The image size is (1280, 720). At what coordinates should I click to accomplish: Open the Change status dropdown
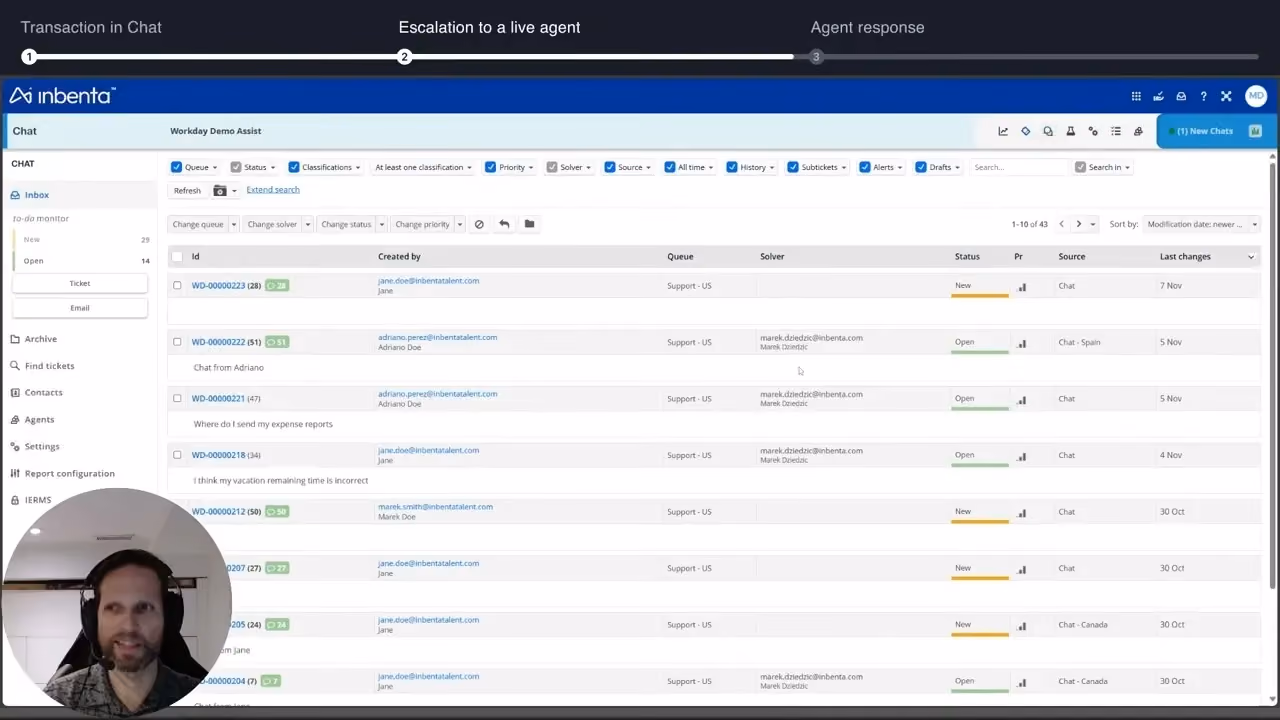pyautogui.click(x=351, y=224)
